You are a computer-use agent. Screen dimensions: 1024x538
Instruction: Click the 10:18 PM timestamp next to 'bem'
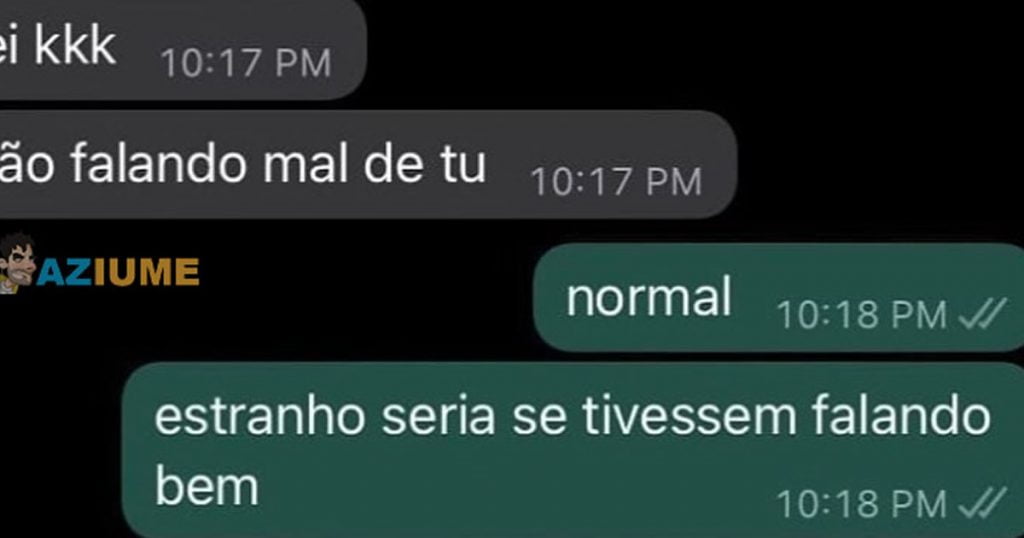(861, 504)
